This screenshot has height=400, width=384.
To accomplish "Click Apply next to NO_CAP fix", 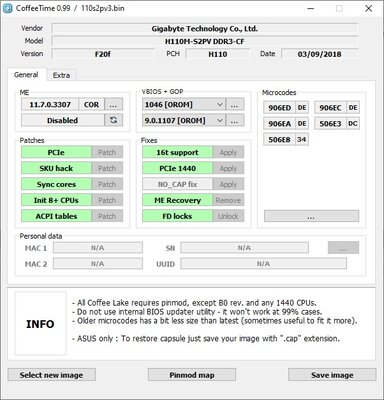I will [x=228, y=184].
